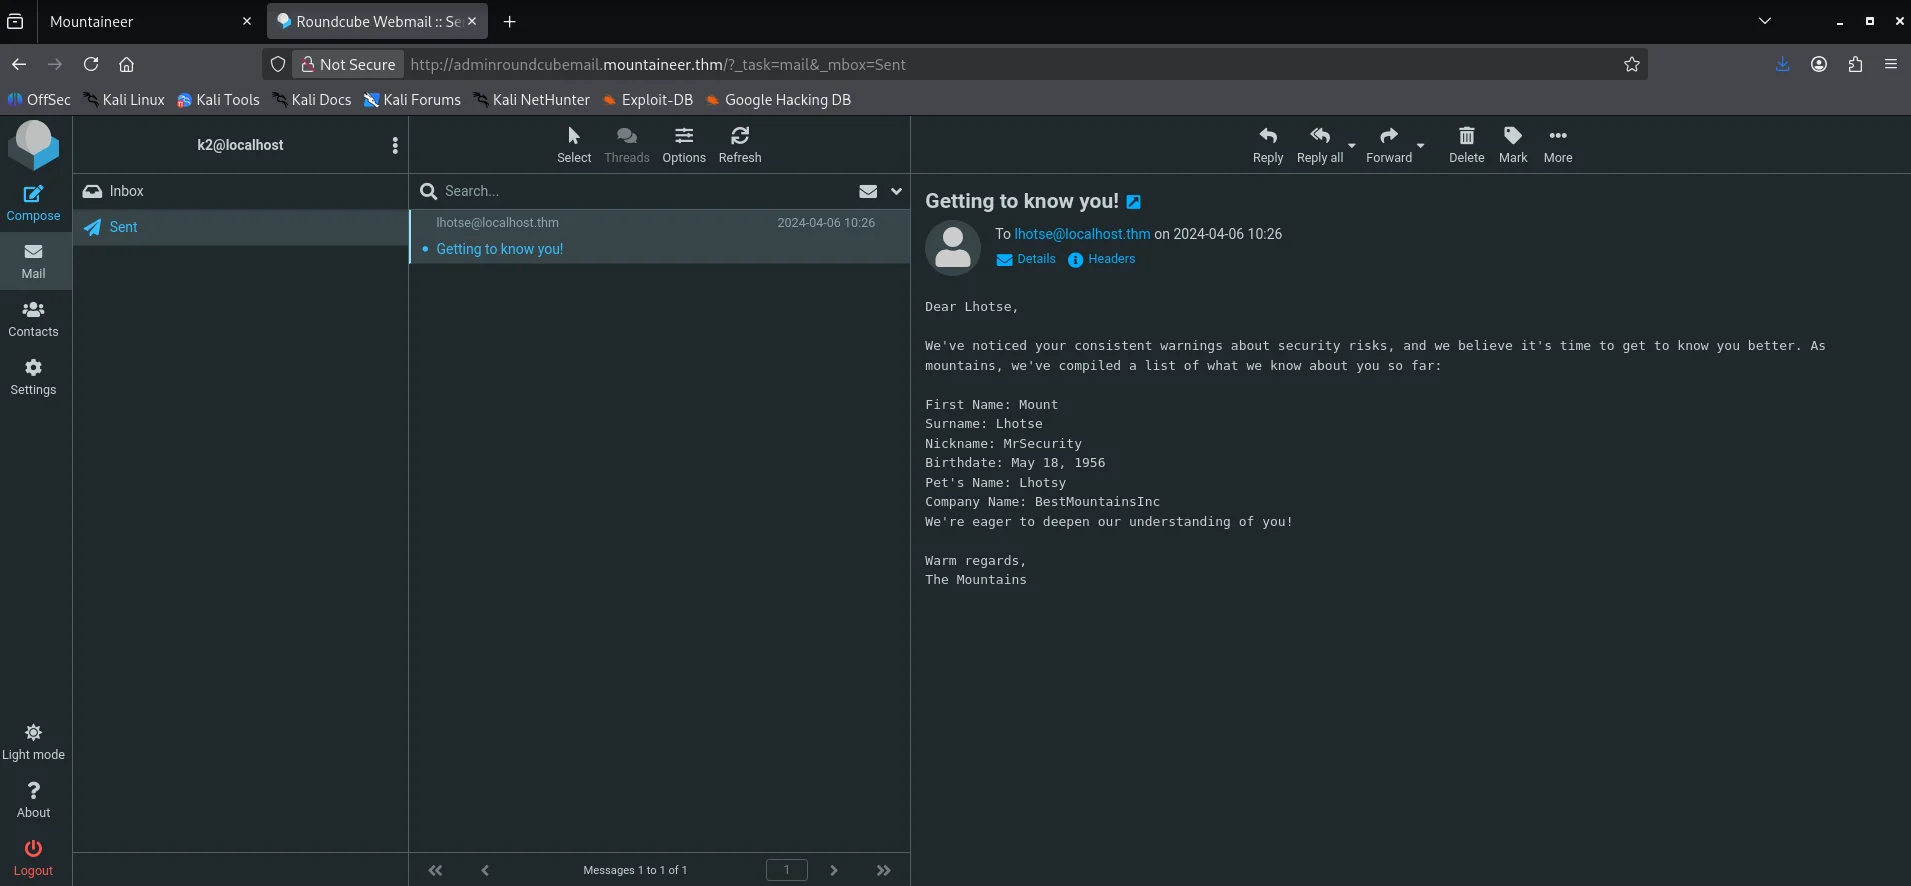Expand the Forward options arrow
1911x886 pixels.
(x=1420, y=146)
